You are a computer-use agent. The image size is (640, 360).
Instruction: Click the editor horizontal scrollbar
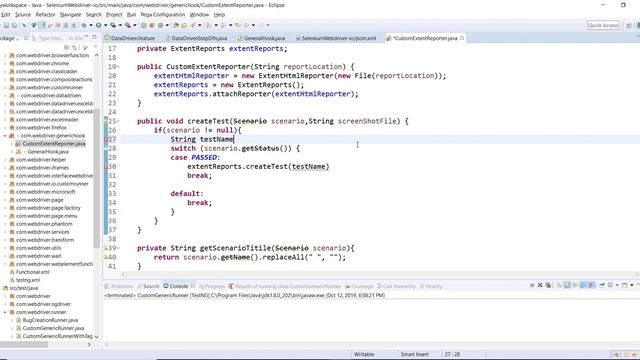(380, 275)
